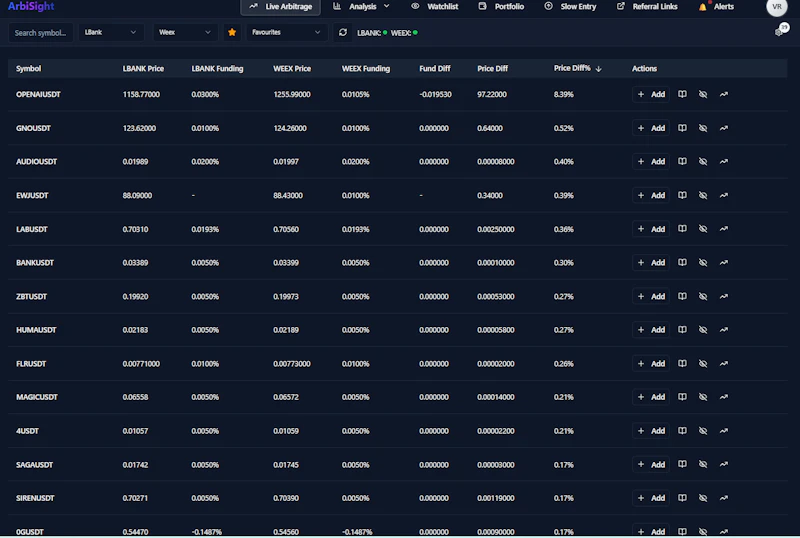Open chart icon for FLRUSDT row
Screen dimensions: 800x538
click(724, 364)
